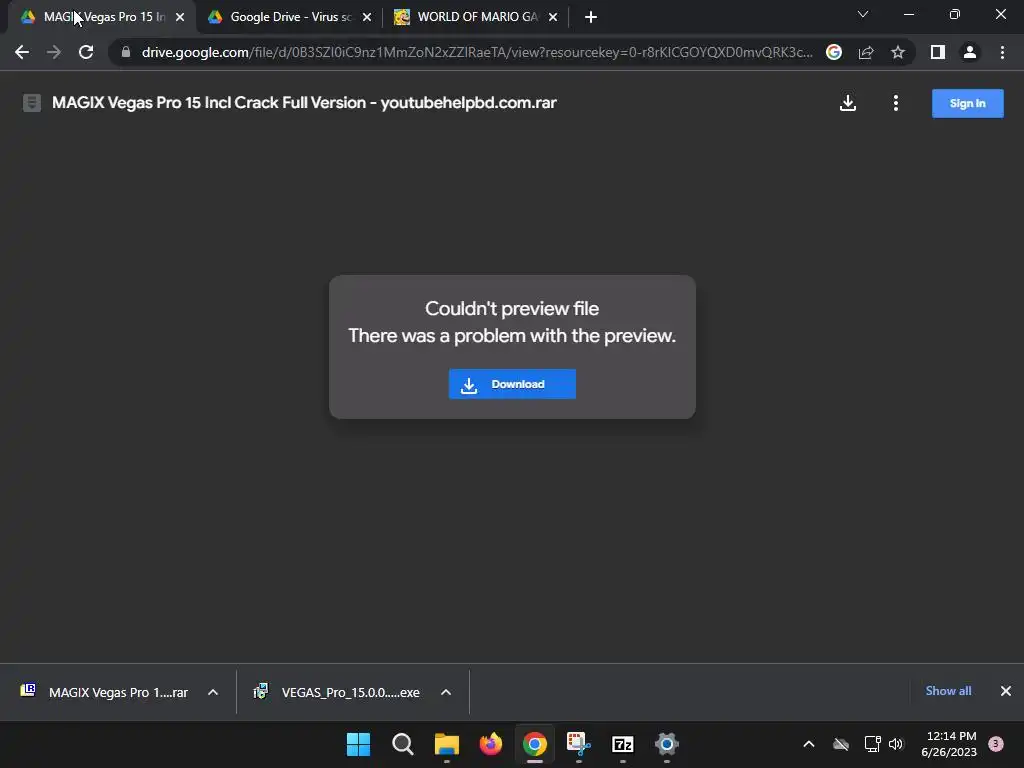Click the blue Sign in button
Screen dimensions: 1024x768
[967, 103]
